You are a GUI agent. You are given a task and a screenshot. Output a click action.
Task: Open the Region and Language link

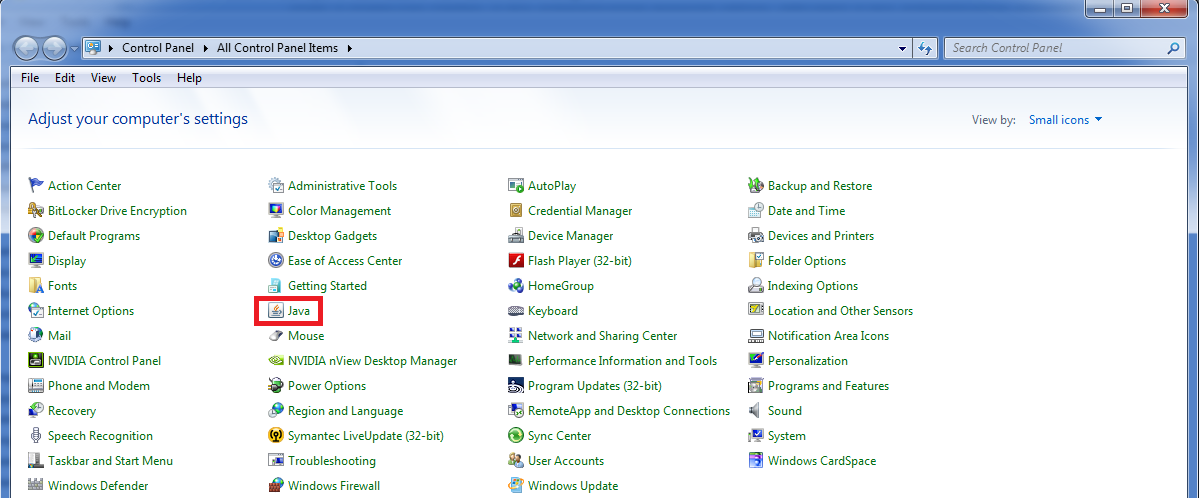346,411
